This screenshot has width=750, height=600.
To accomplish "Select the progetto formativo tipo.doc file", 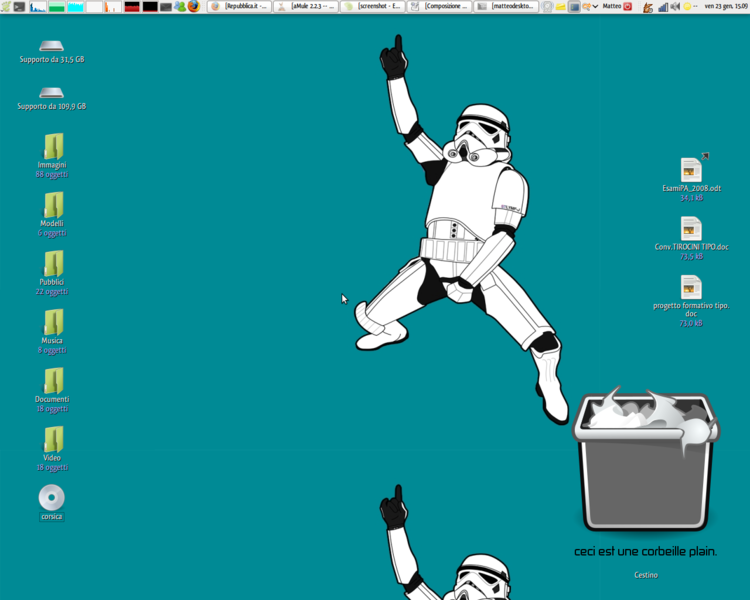I will [692, 301].
